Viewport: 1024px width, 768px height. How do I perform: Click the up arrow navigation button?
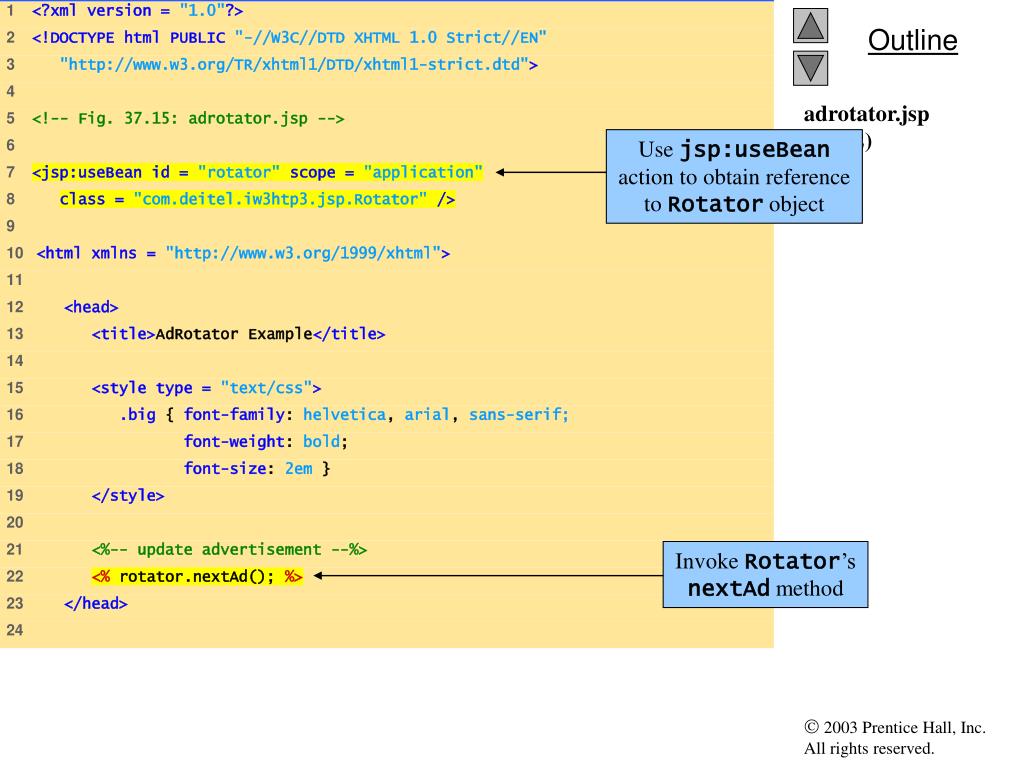point(810,26)
